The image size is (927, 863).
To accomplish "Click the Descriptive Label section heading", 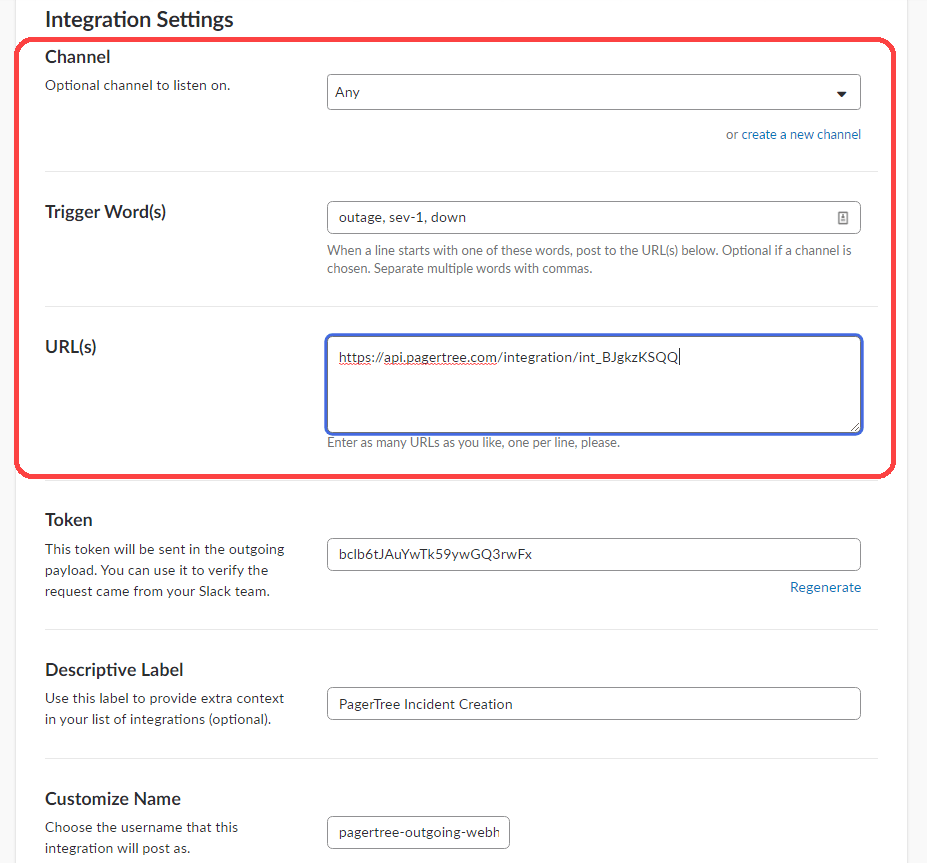I will 114,670.
